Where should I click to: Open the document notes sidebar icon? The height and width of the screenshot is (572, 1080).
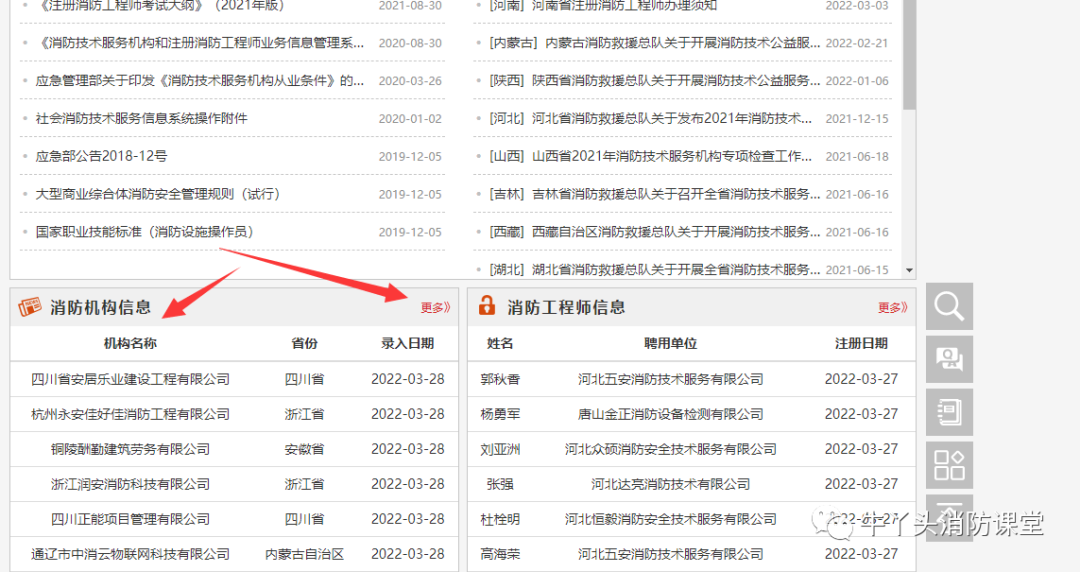949,412
